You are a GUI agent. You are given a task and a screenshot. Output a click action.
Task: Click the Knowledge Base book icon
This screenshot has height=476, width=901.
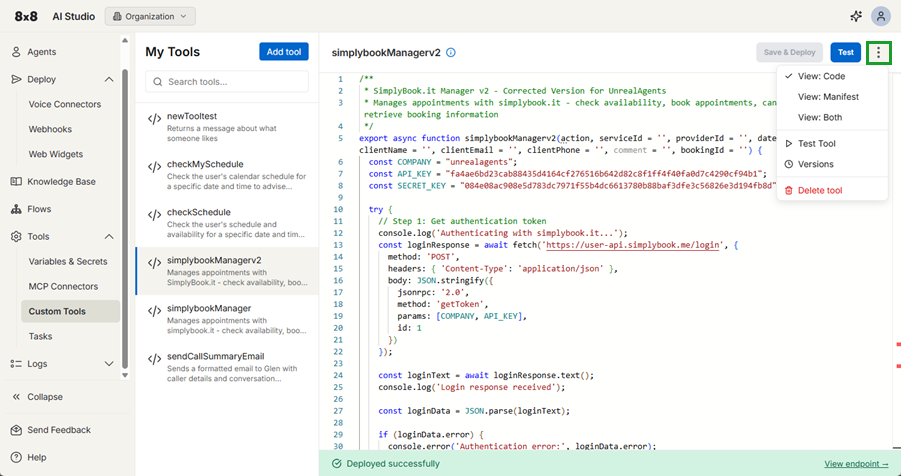16,182
